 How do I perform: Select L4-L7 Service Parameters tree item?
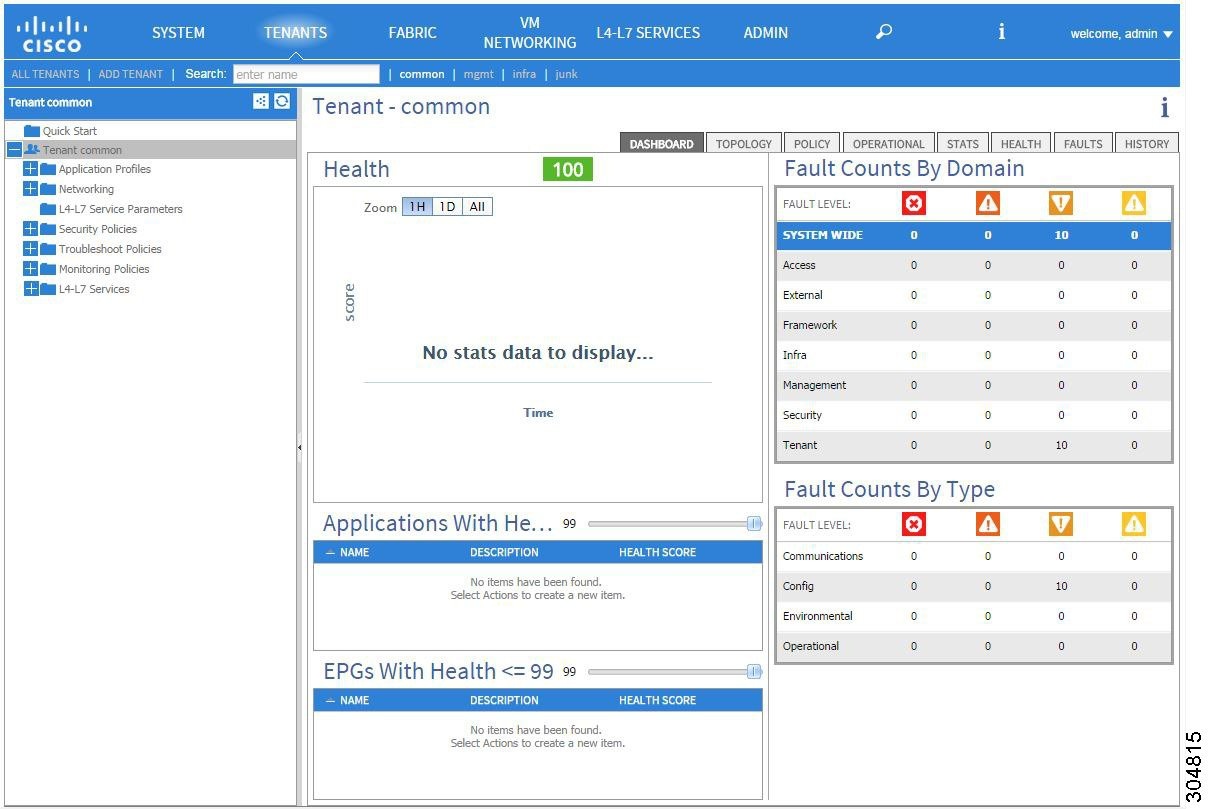120,209
